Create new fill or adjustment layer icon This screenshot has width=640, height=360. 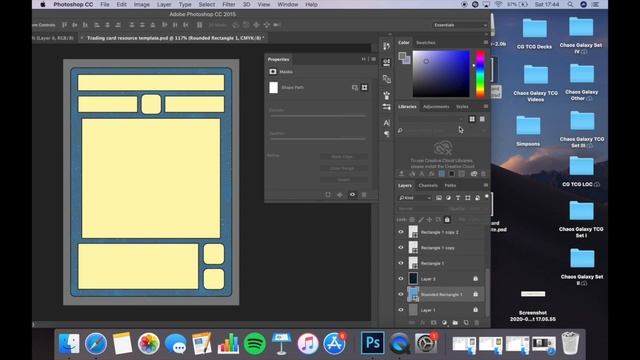(444, 323)
